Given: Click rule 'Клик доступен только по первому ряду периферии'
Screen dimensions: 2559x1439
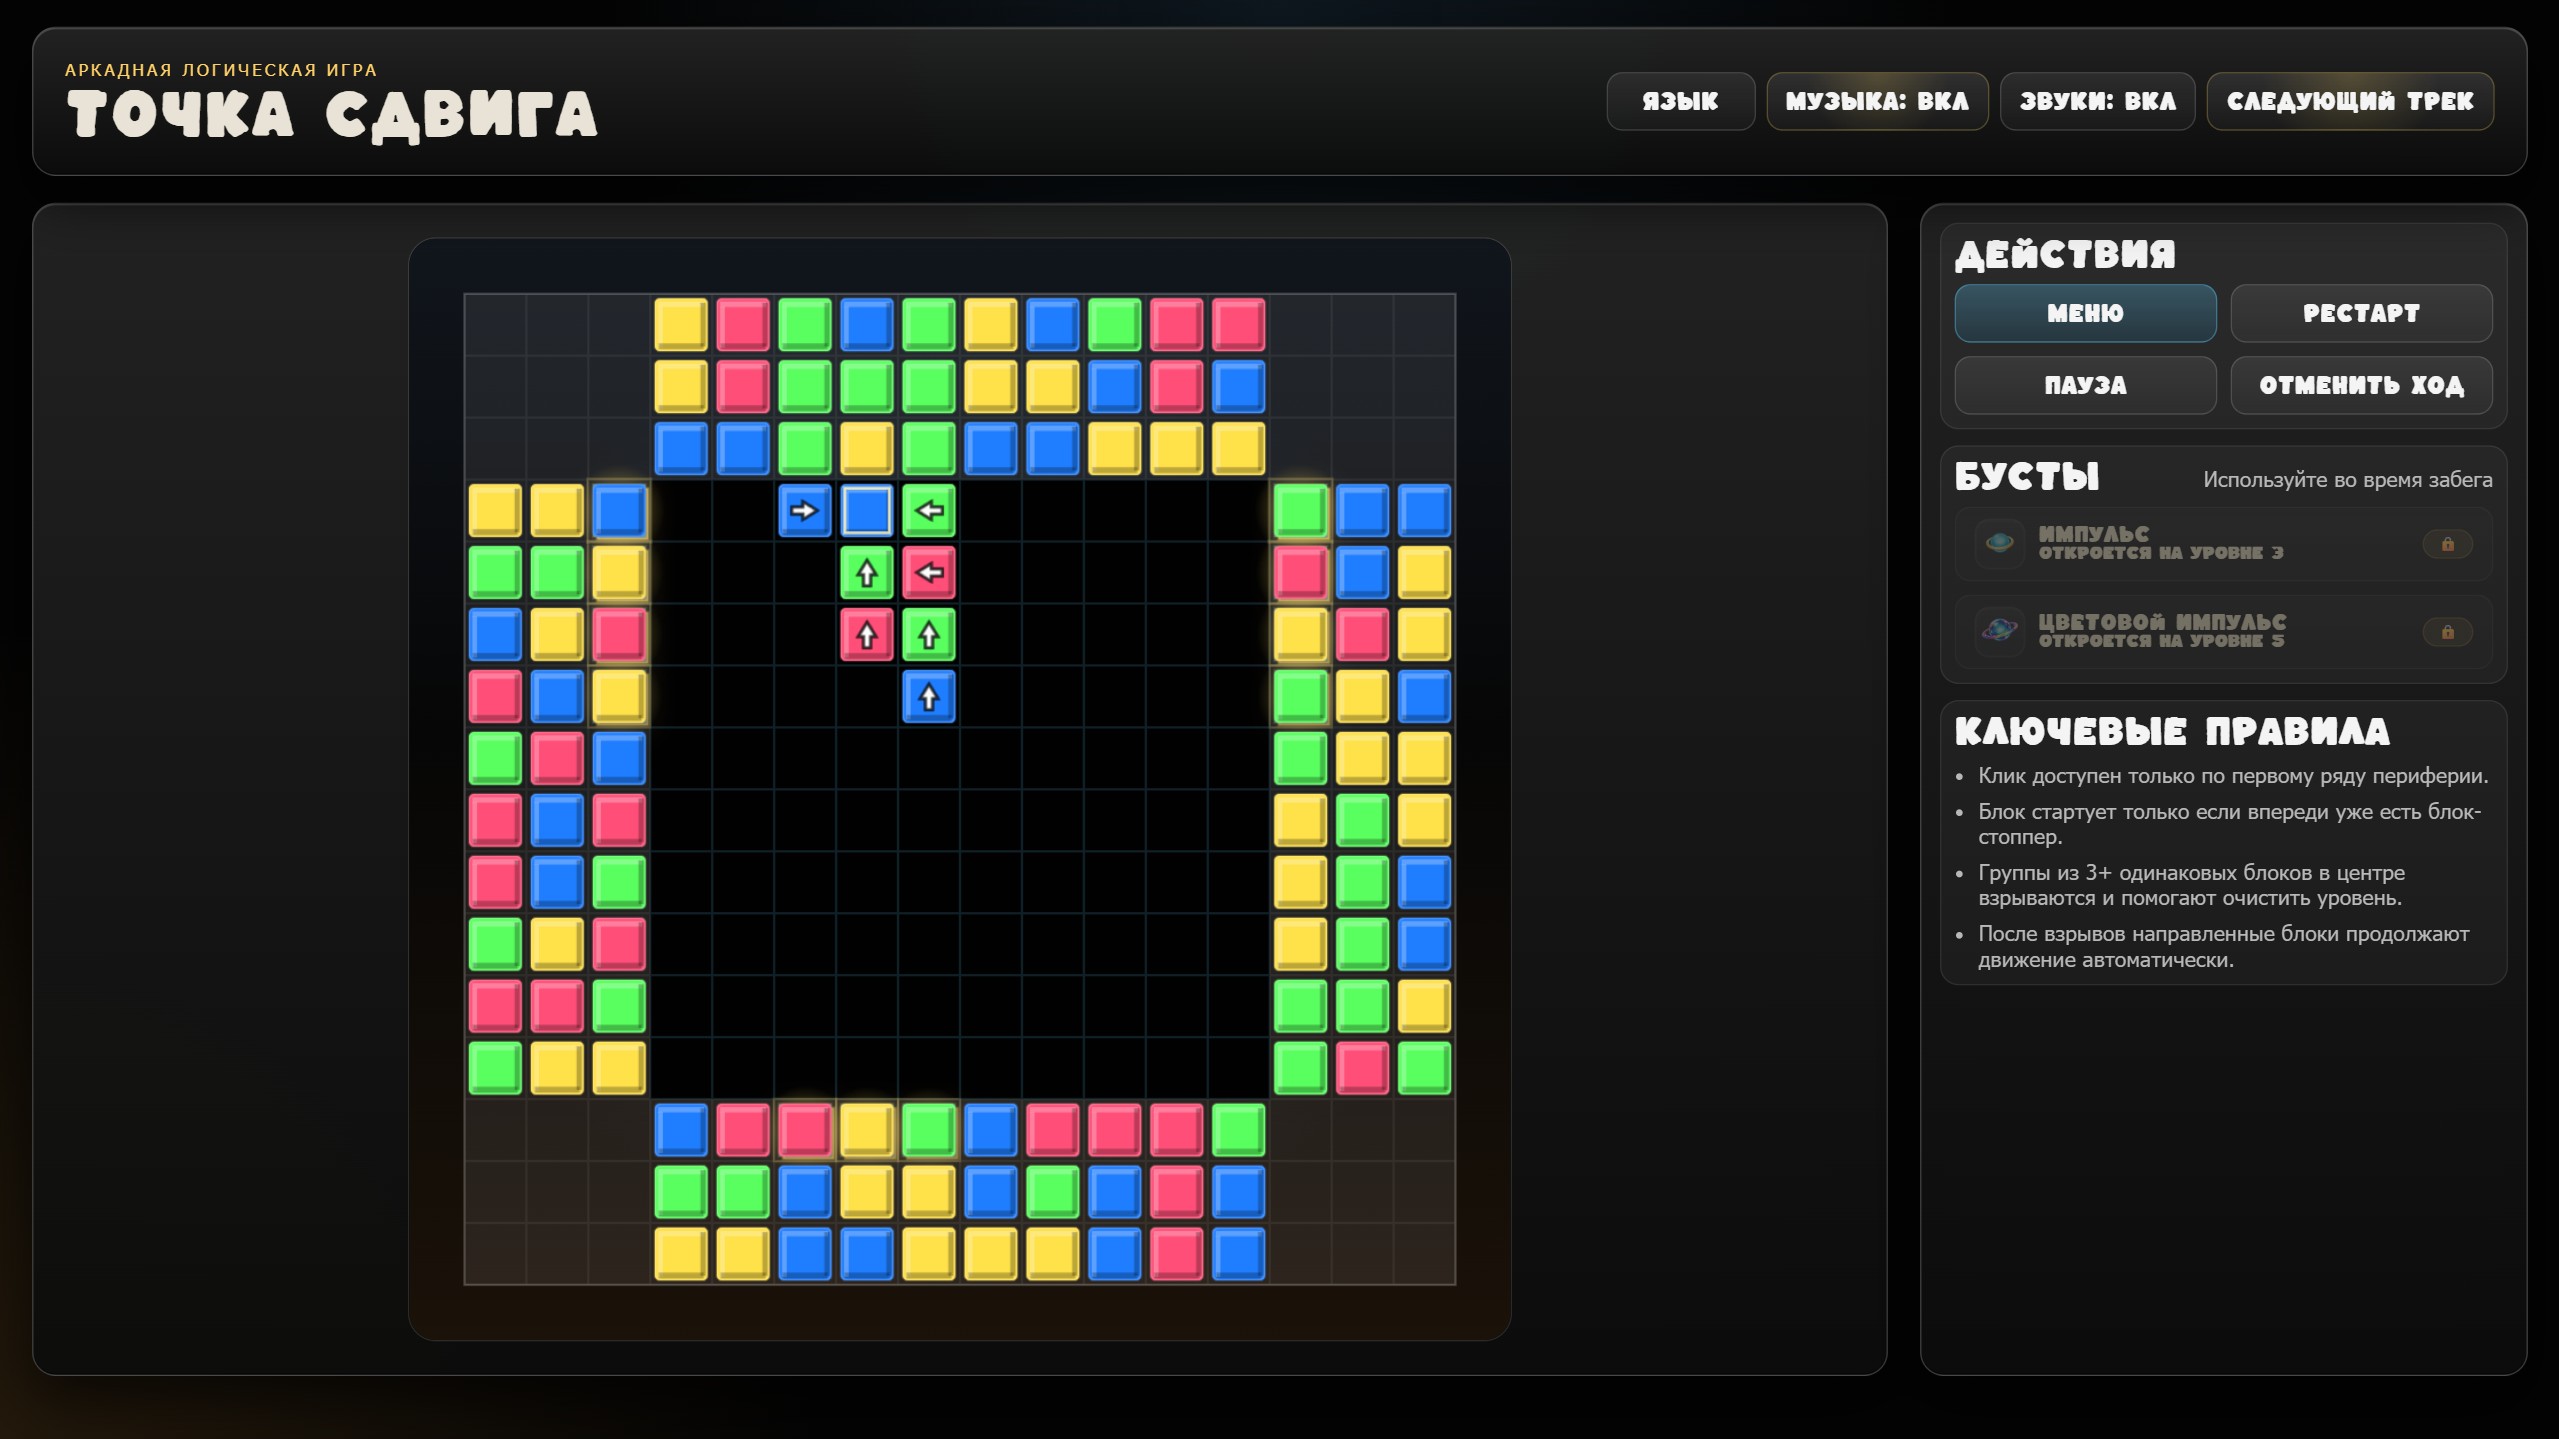Looking at the screenshot, I should pyautogui.click(x=2233, y=776).
